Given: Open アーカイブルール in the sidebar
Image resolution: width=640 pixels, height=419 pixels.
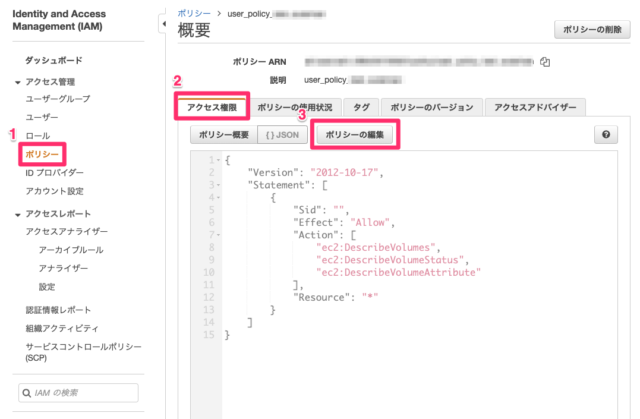Looking at the screenshot, I should point(71,250).
